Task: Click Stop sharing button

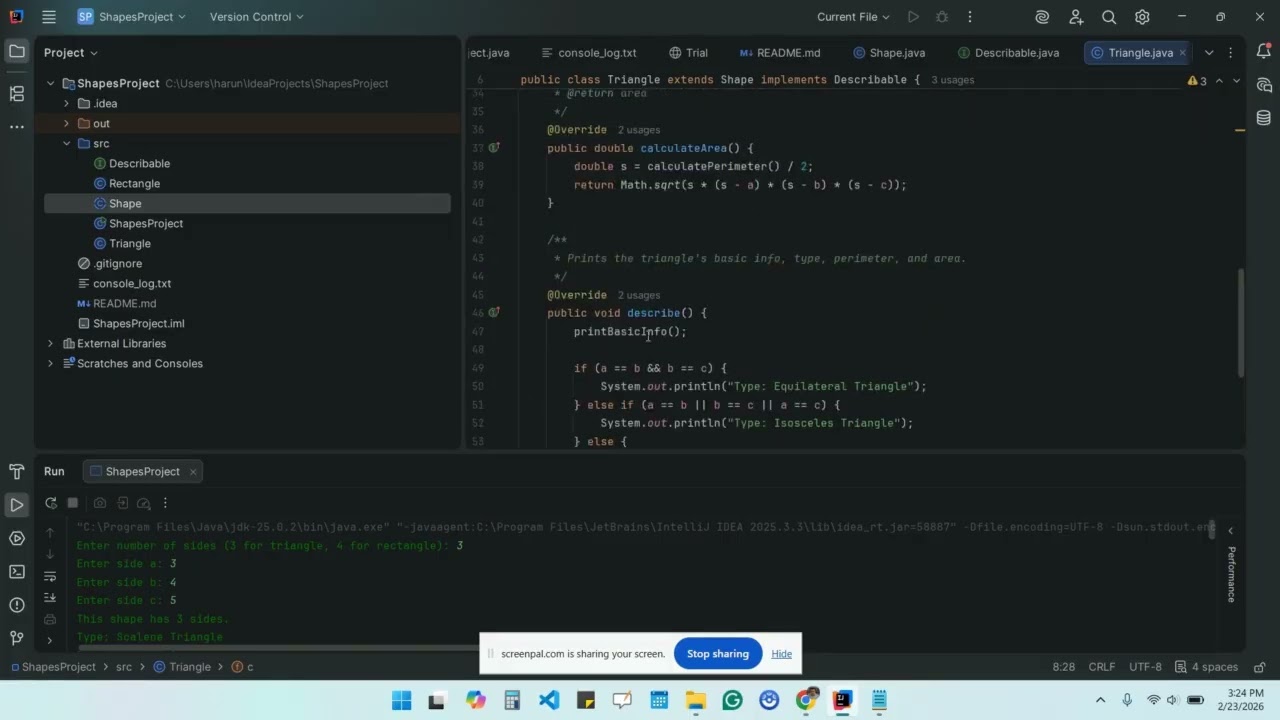Action: pyautogui.click(x=718, y=654)
